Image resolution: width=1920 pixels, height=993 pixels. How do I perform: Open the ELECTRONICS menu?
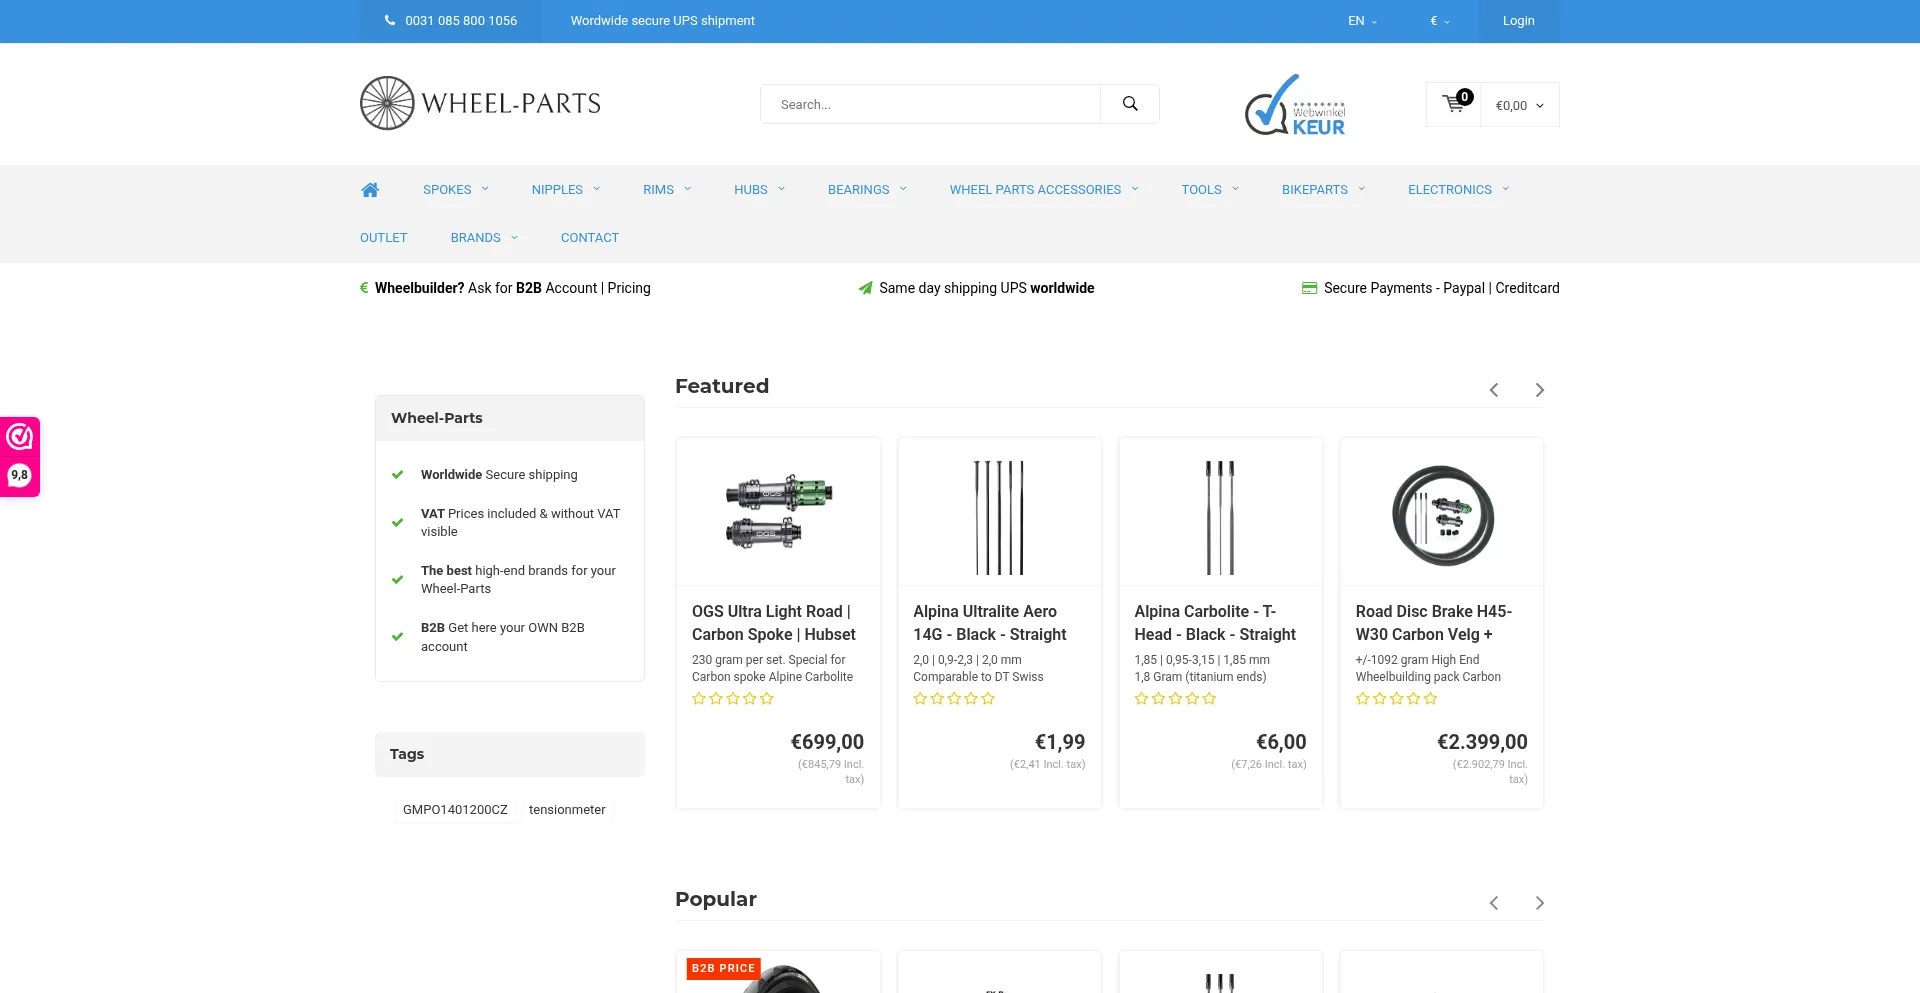[1458, 190]
